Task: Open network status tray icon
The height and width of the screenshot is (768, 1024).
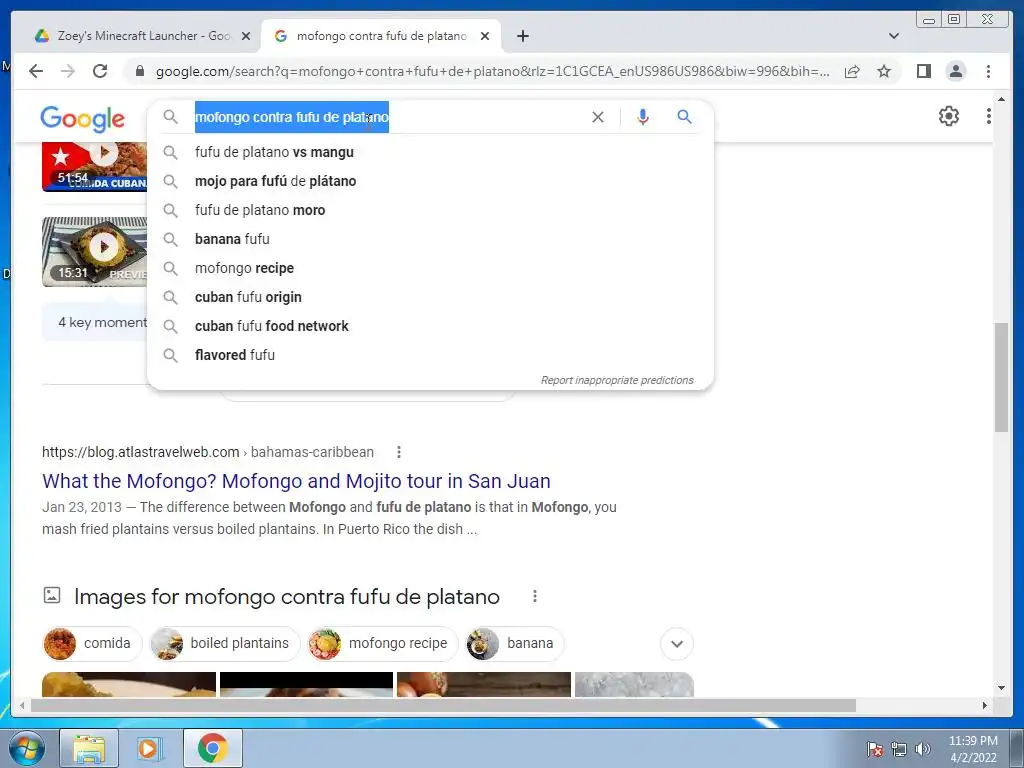Action: (899, 749)
